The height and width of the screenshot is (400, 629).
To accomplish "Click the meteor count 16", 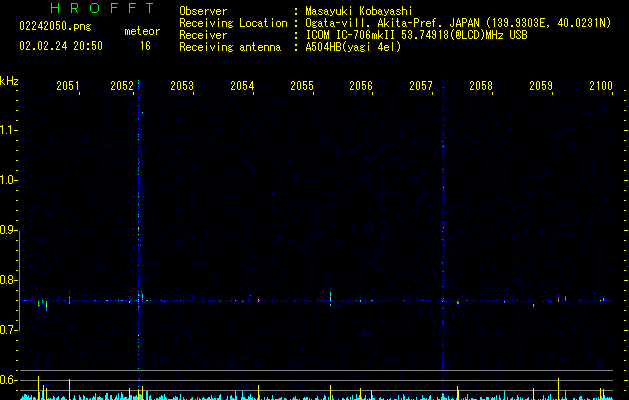I will coord(145,46).
